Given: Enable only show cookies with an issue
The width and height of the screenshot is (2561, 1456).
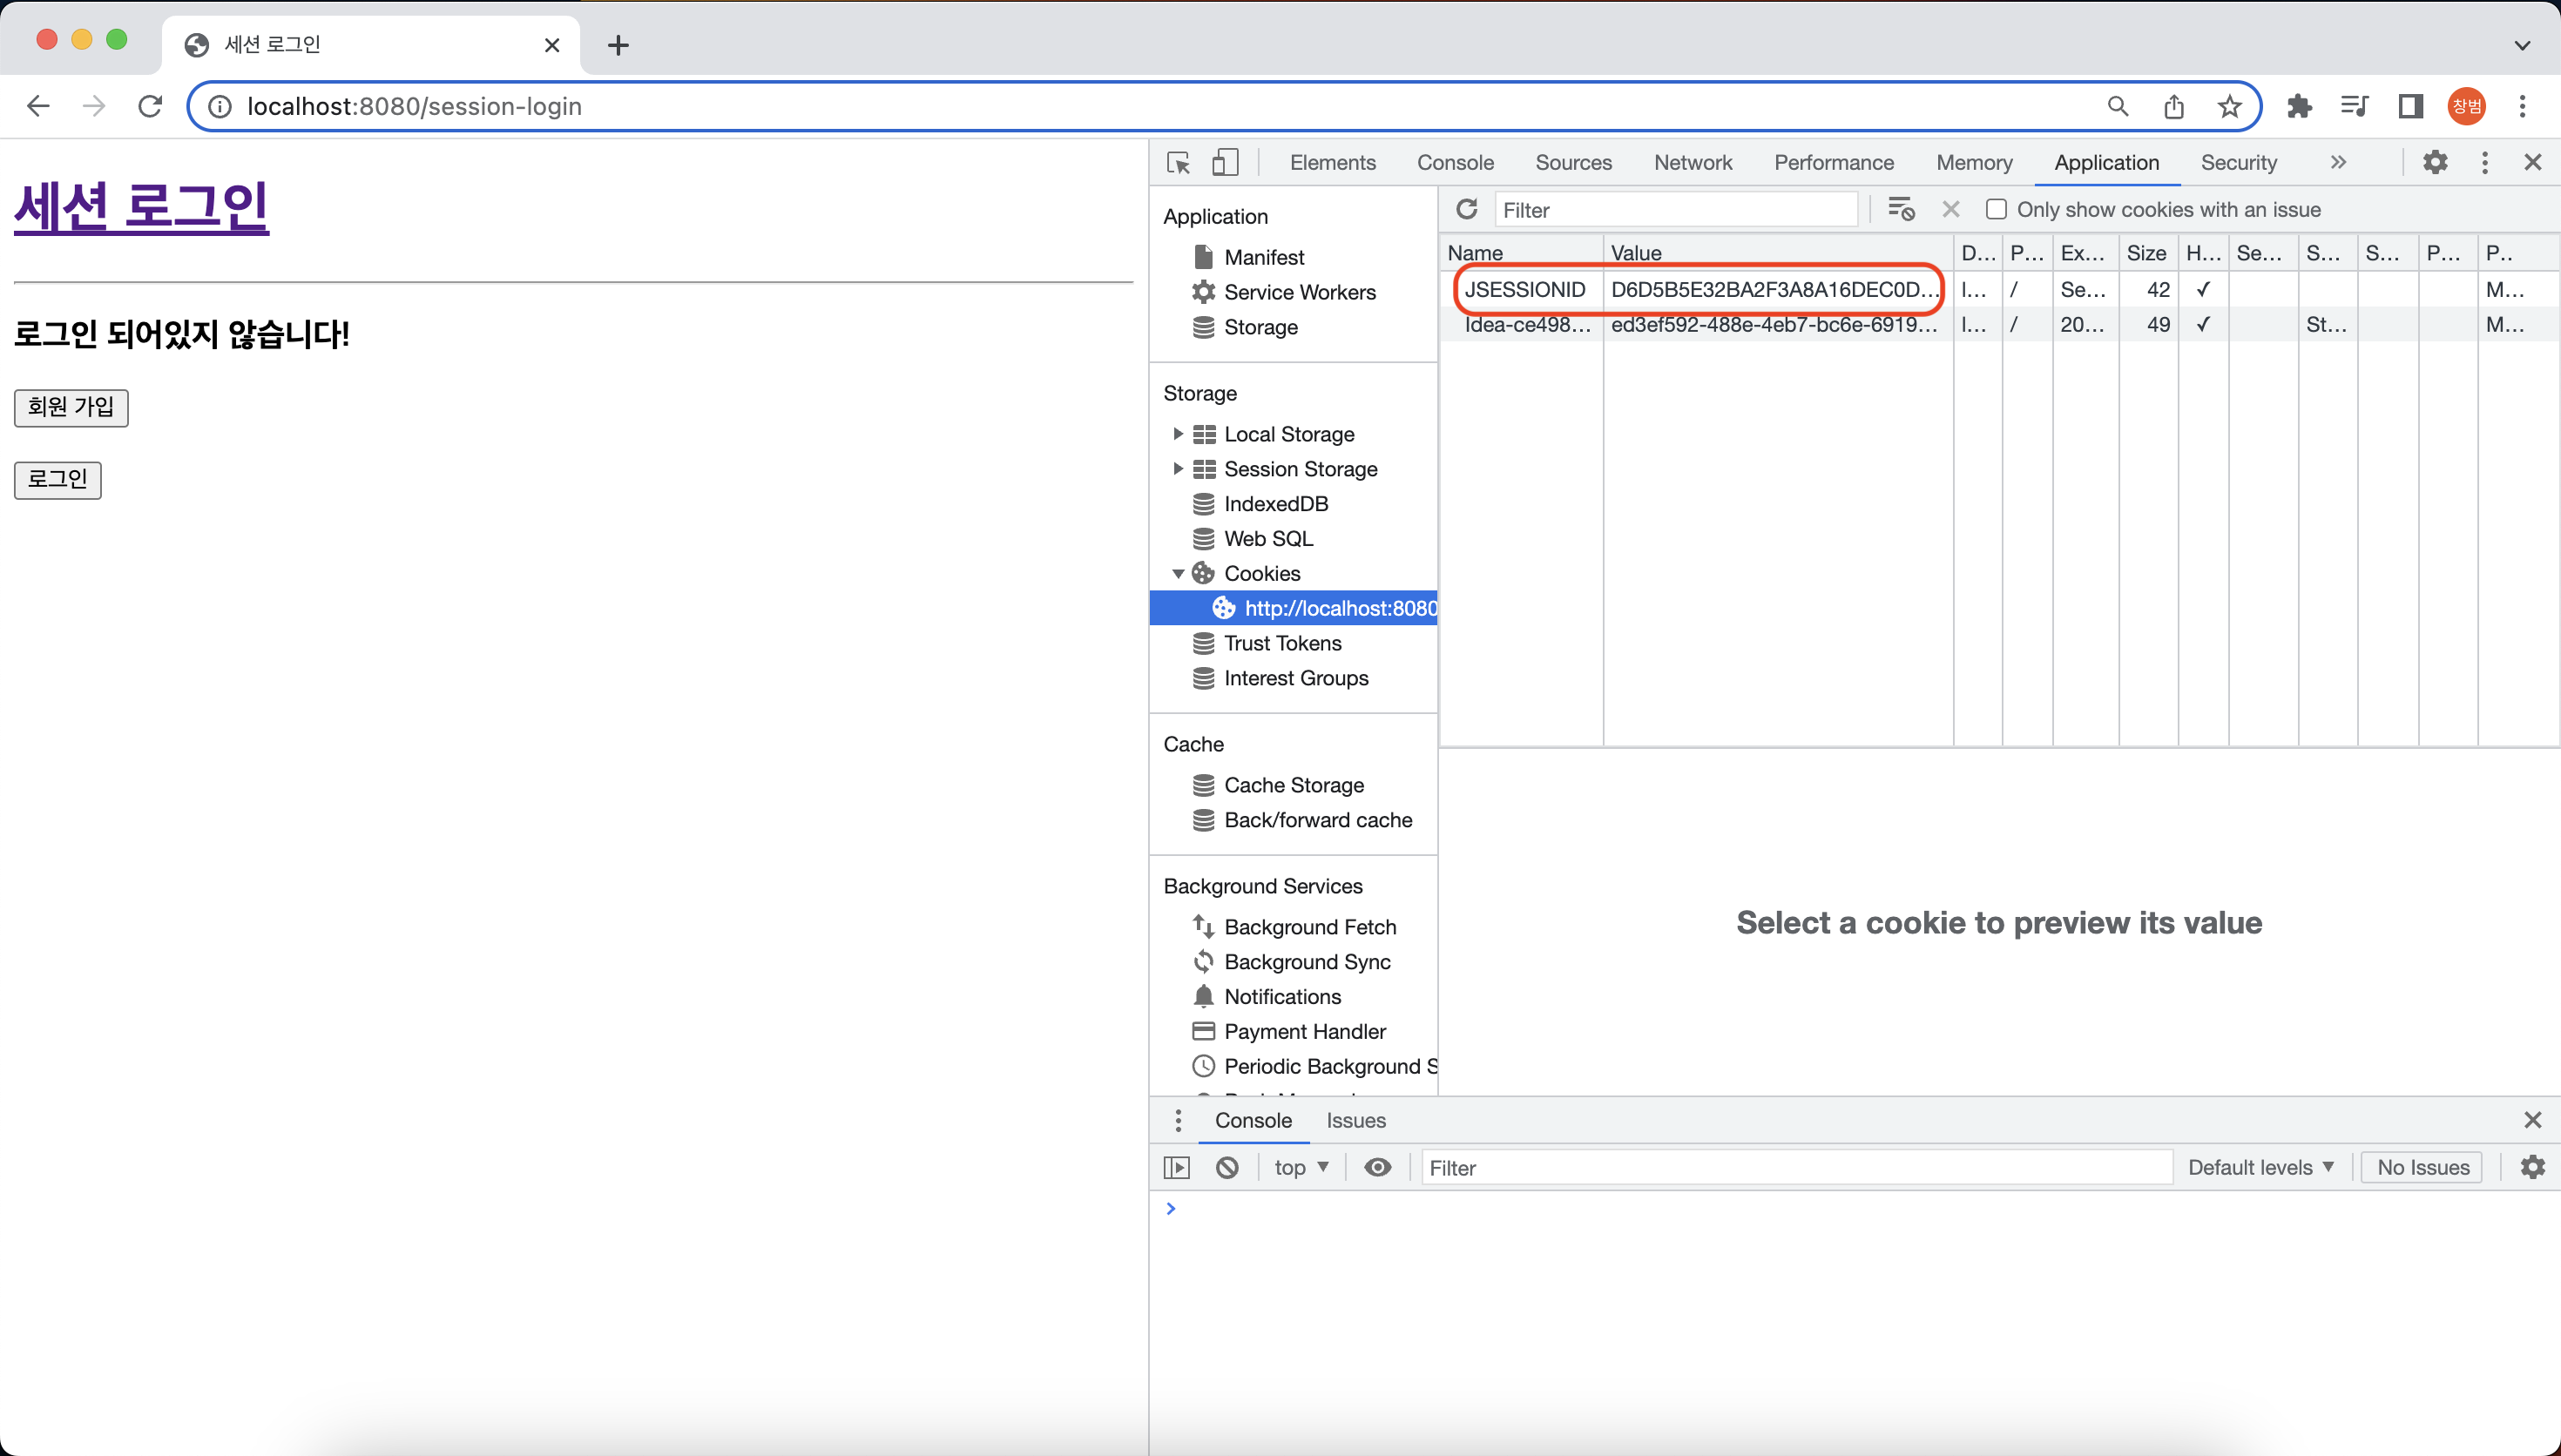Looking at the screenshot, I should [1996, 209].
